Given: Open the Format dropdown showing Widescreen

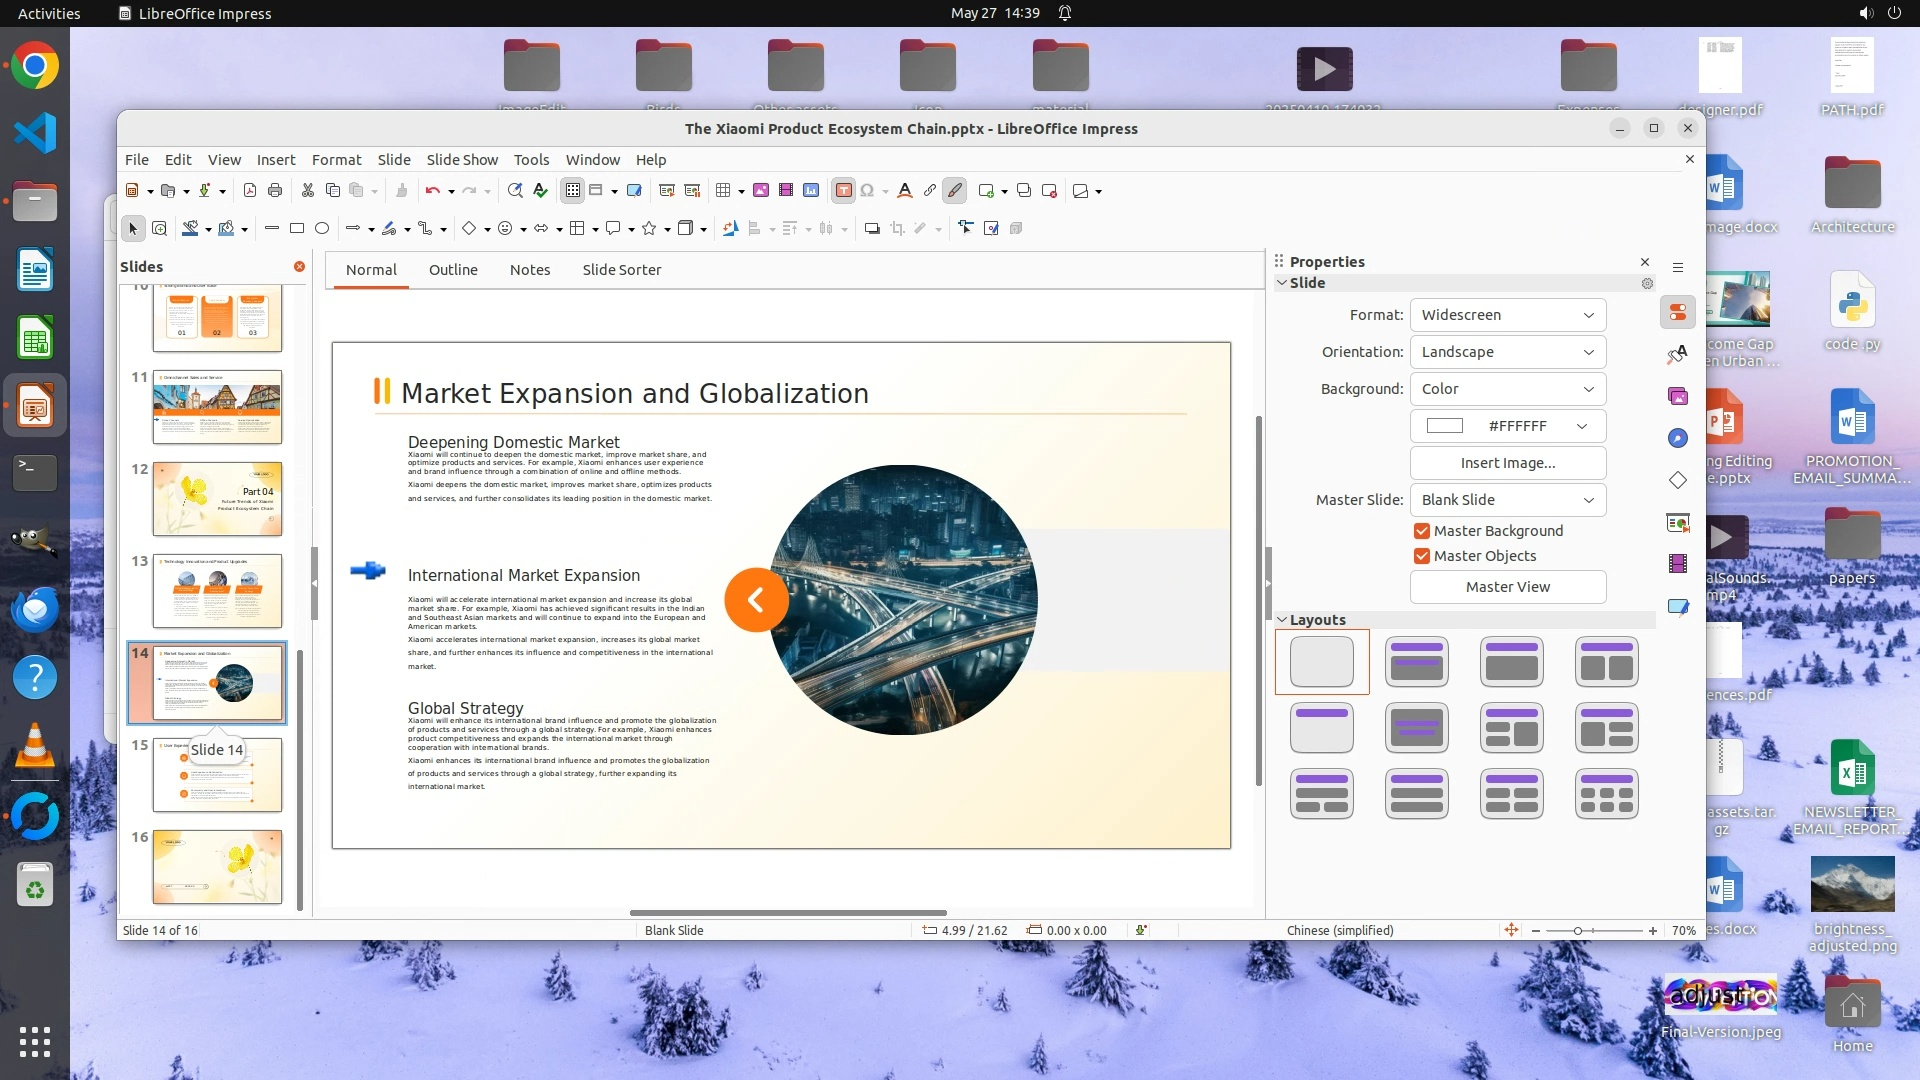Looking at the screenshot, I should pos(1507,315).
